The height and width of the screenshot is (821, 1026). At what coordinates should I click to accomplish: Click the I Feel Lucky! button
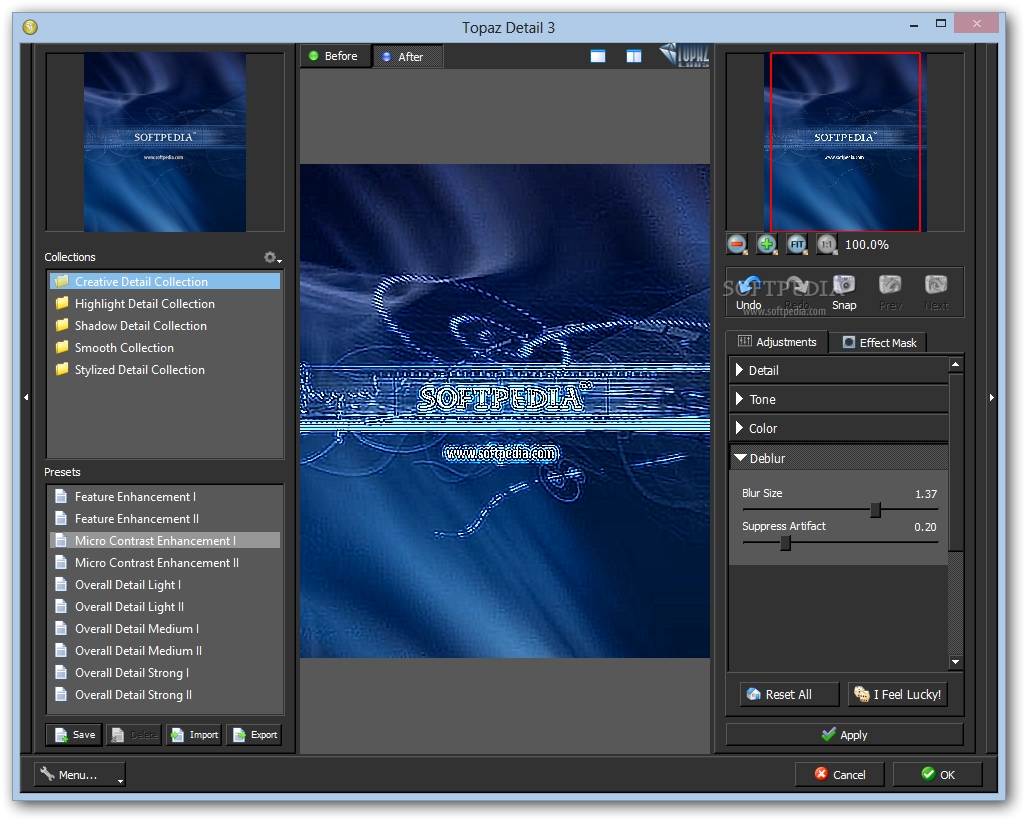(898, 694)
